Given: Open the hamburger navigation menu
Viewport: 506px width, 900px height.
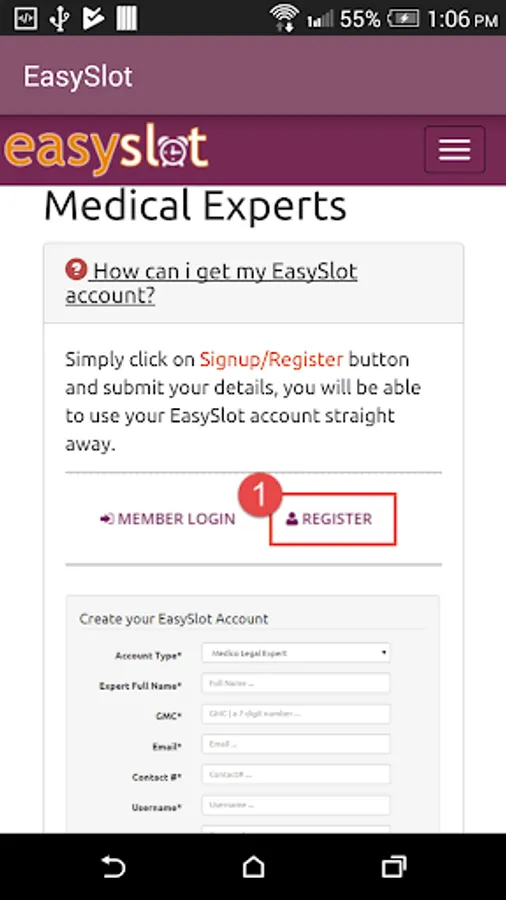Looking at the screenshot, I should click(x=454, y=150).
